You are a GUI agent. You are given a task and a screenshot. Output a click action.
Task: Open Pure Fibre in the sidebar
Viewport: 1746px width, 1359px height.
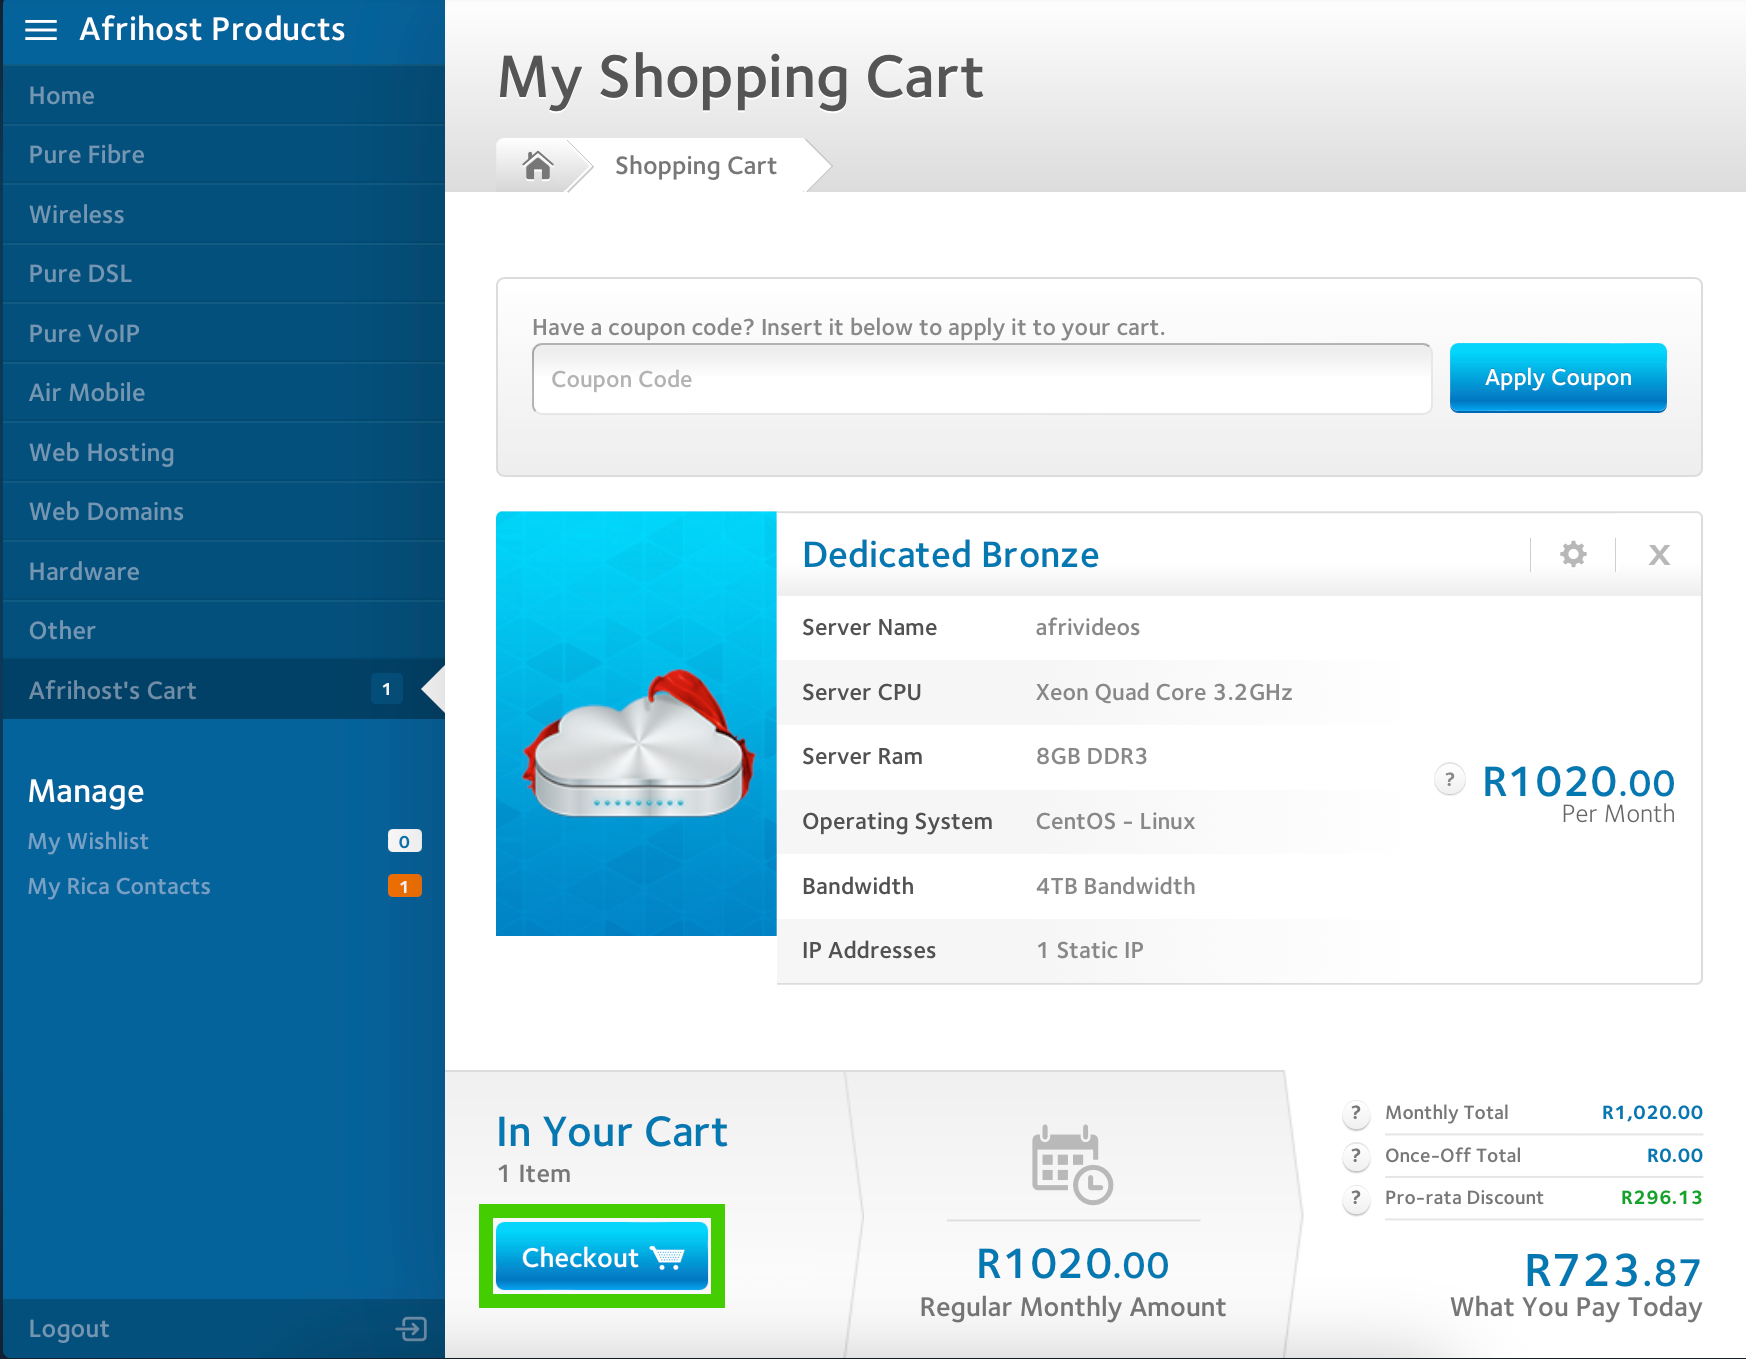(x=87, y=155)
